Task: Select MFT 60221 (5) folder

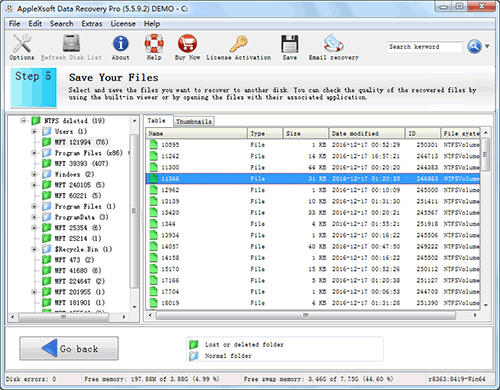Action: point(78,195)
